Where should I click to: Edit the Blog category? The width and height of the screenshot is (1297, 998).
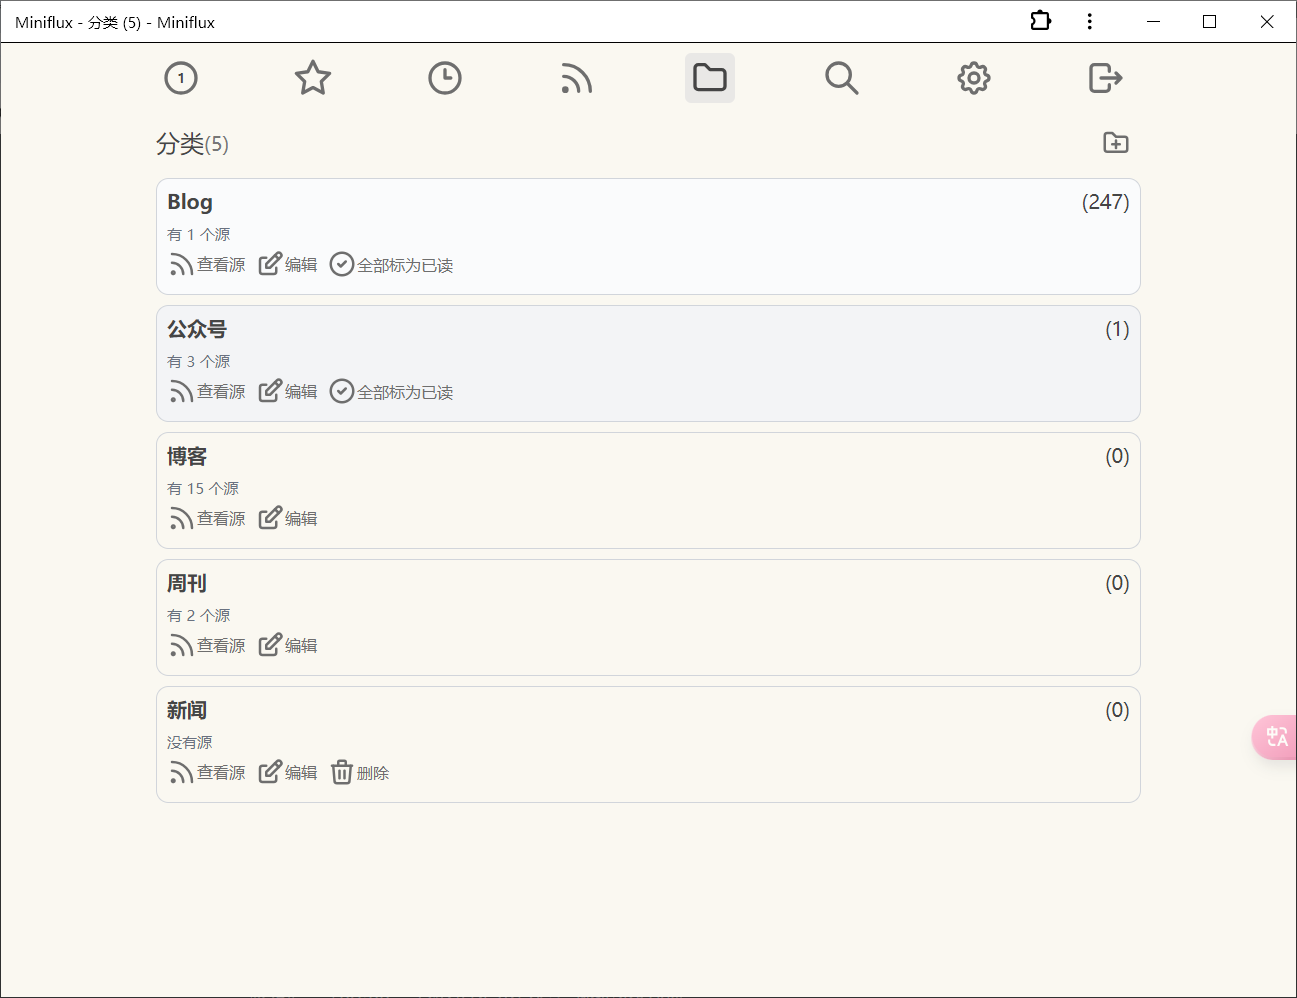coord(288,264)
